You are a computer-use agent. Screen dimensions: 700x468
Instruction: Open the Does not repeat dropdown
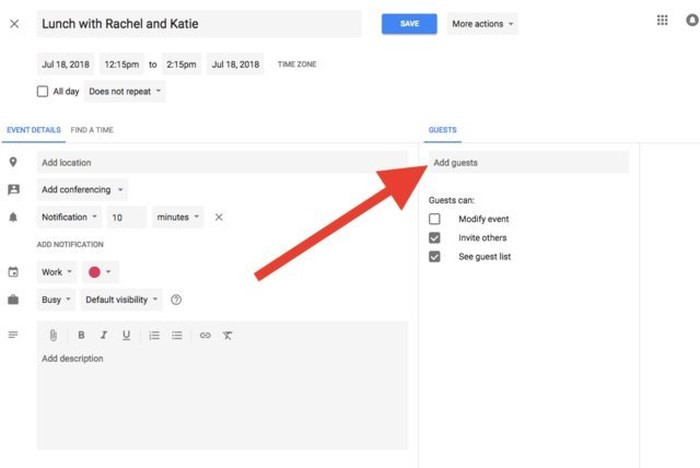[x=124, y=92]
